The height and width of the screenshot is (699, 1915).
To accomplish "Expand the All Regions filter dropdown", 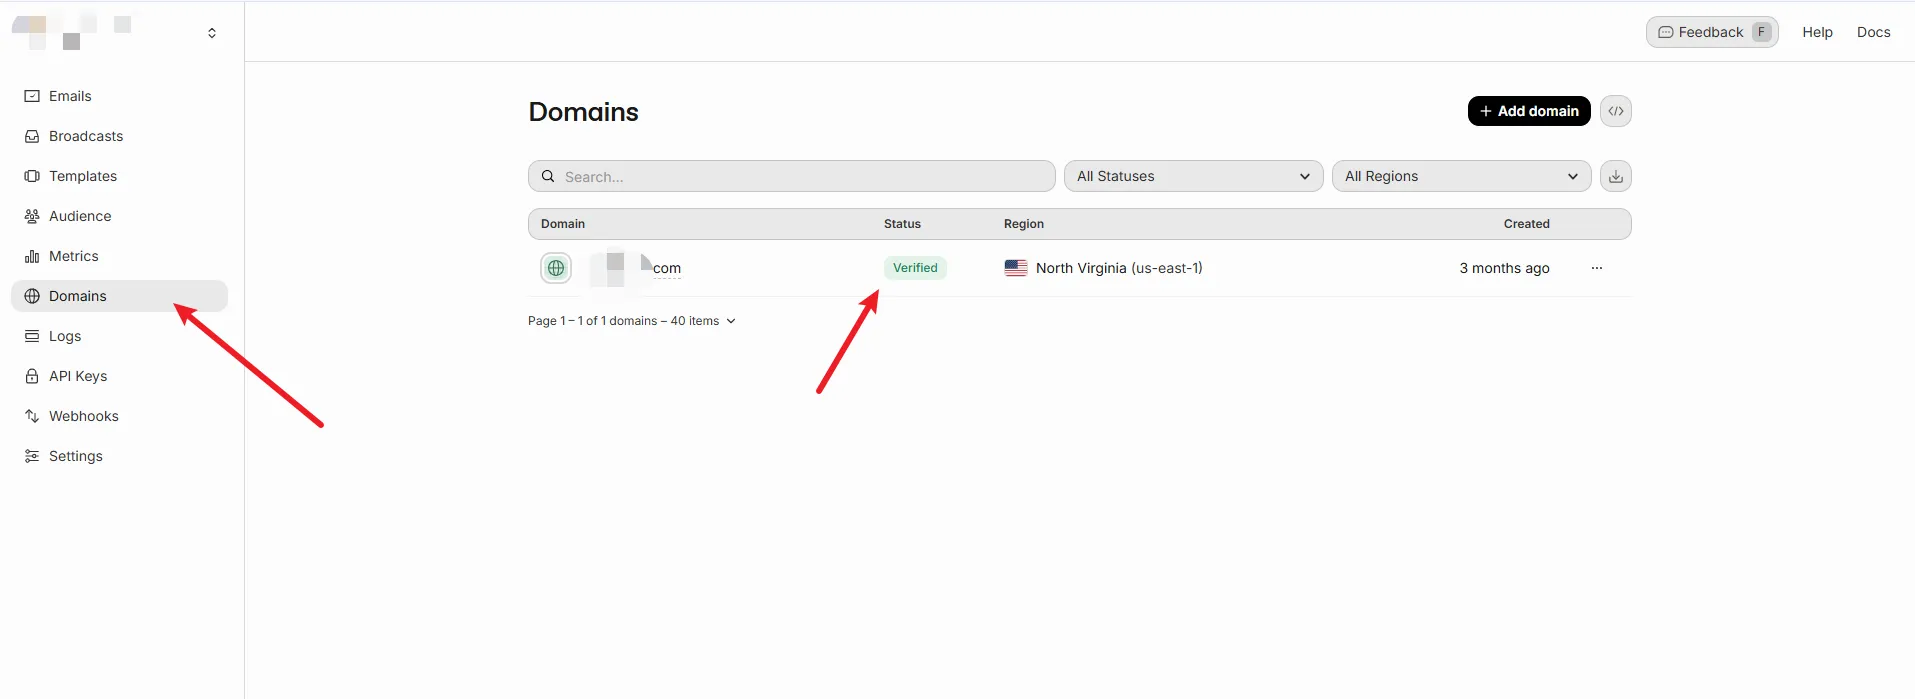I will tap(1461, 176).
